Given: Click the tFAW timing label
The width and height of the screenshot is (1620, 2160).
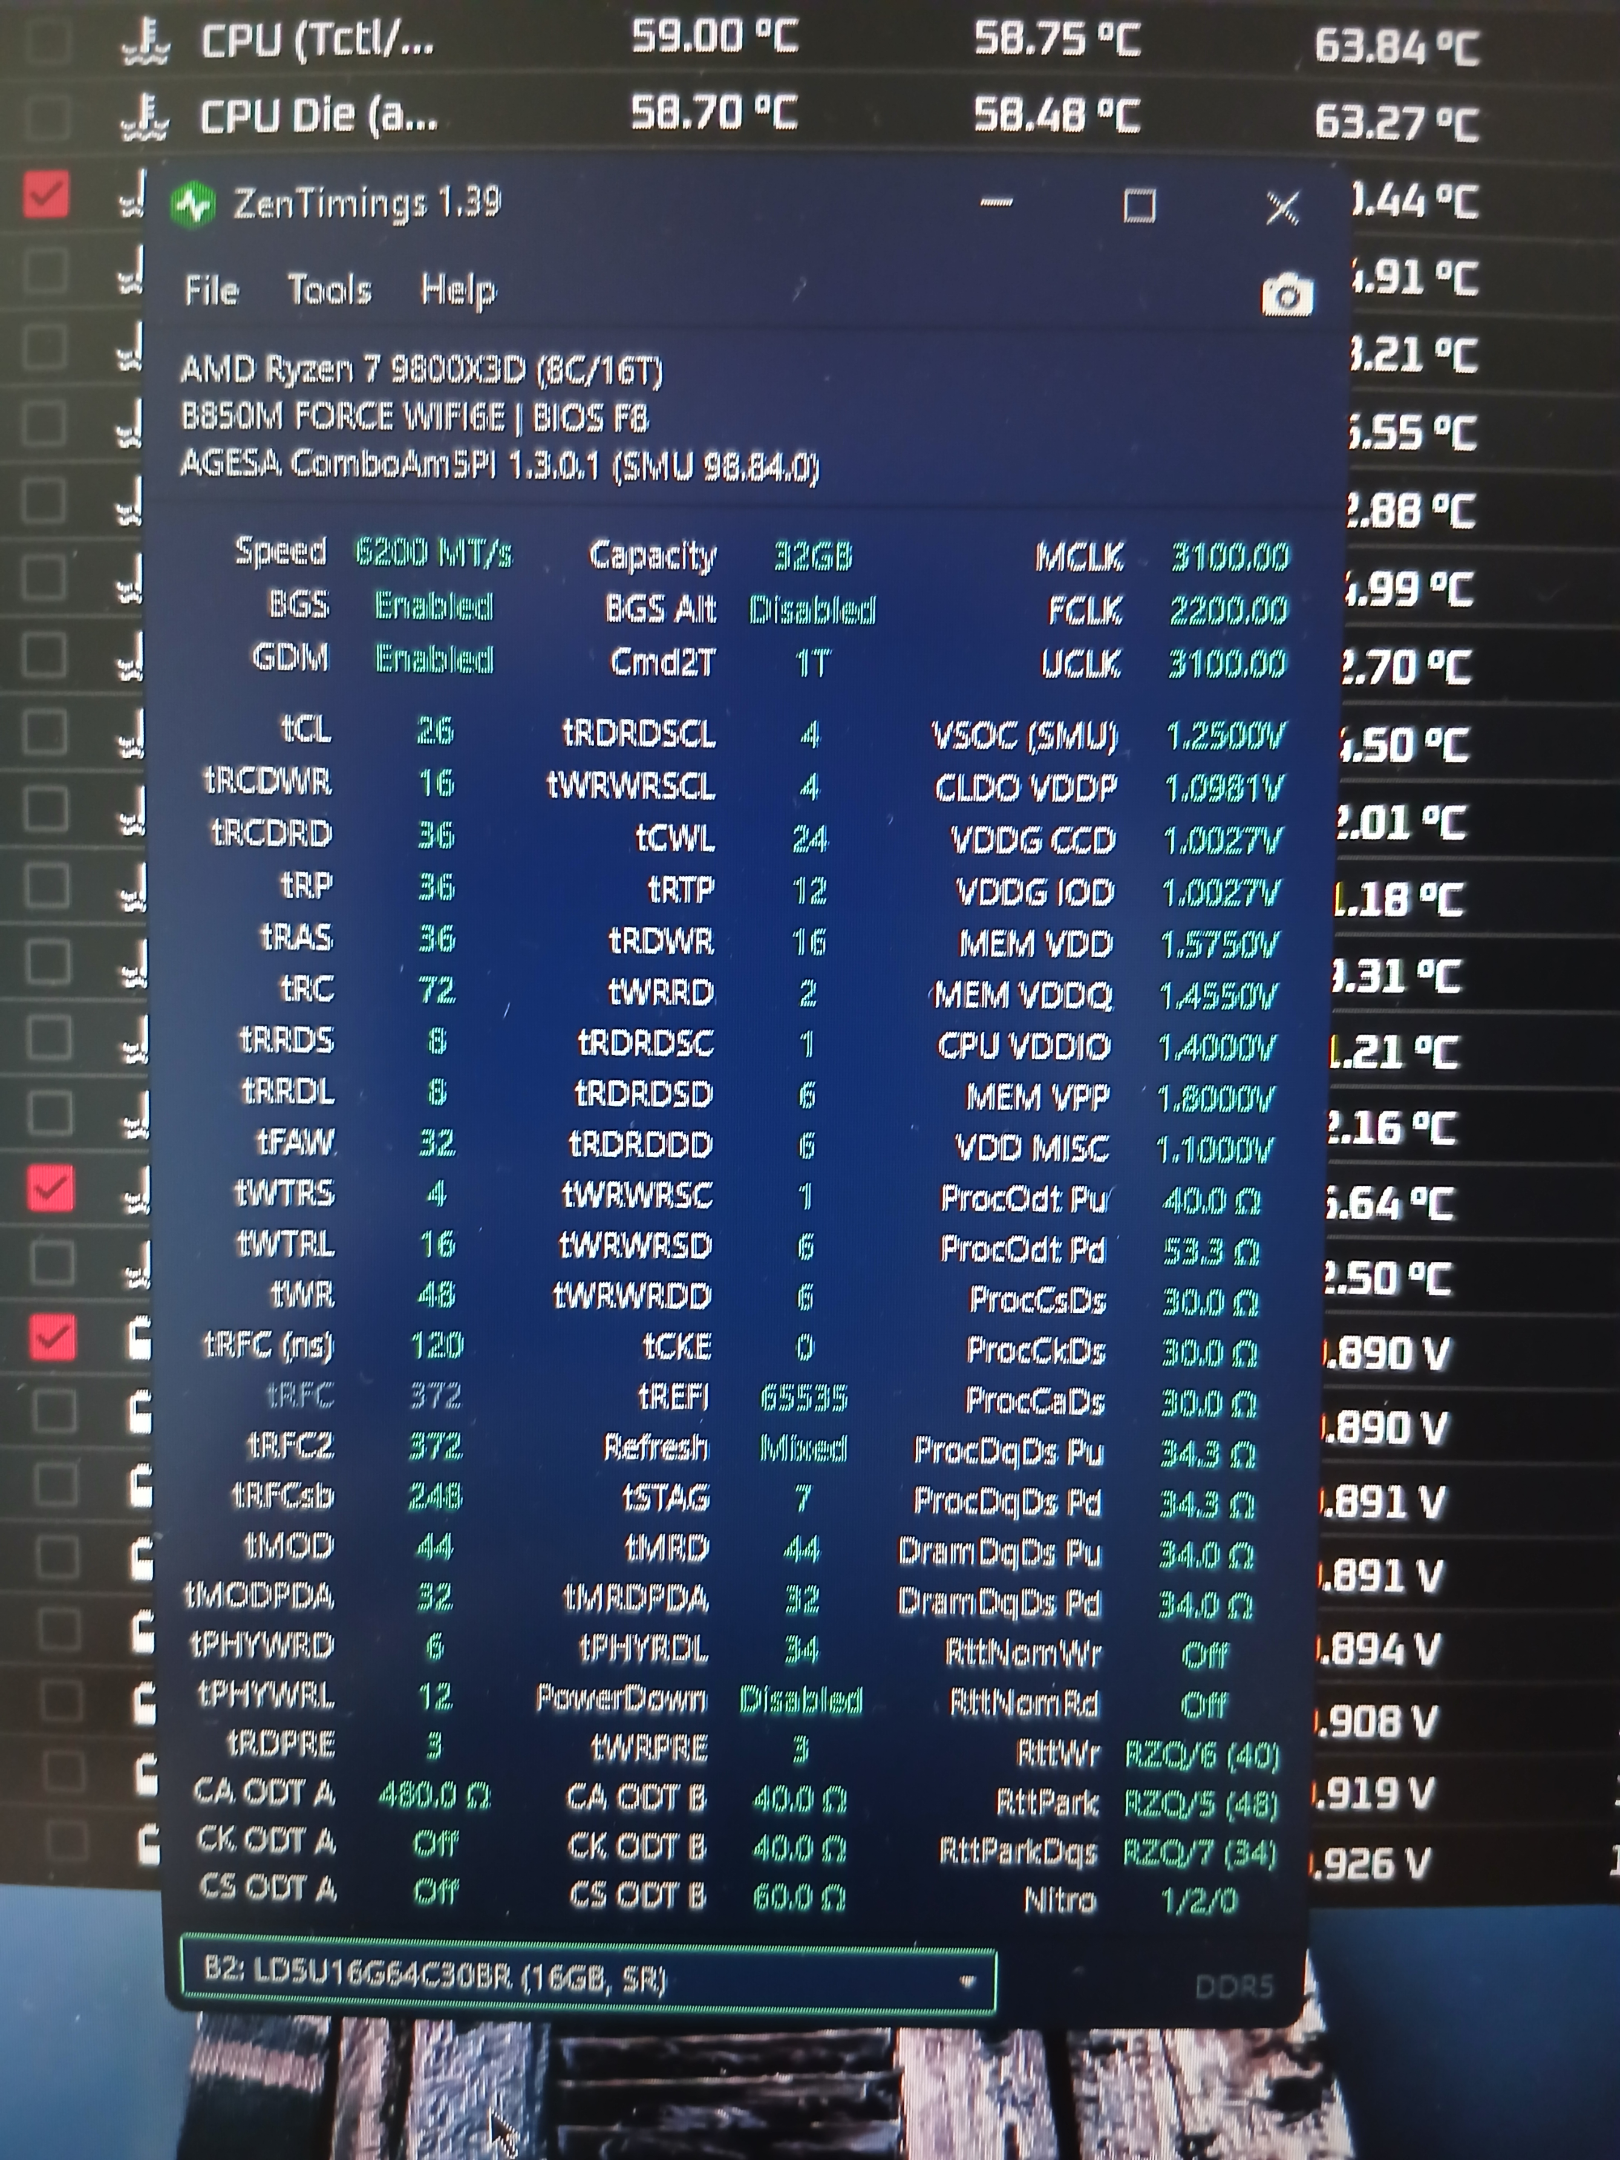Looking at the screenshot, I should (x=295, y=1142).
